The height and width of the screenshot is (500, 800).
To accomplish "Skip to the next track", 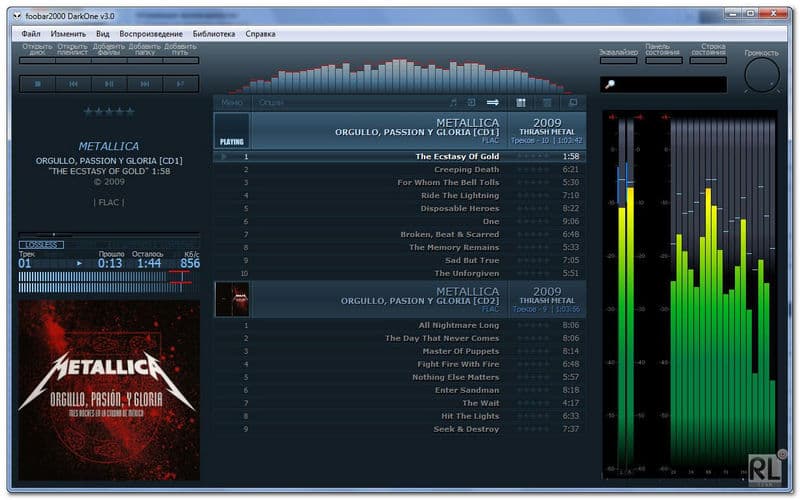I will 145,84.
